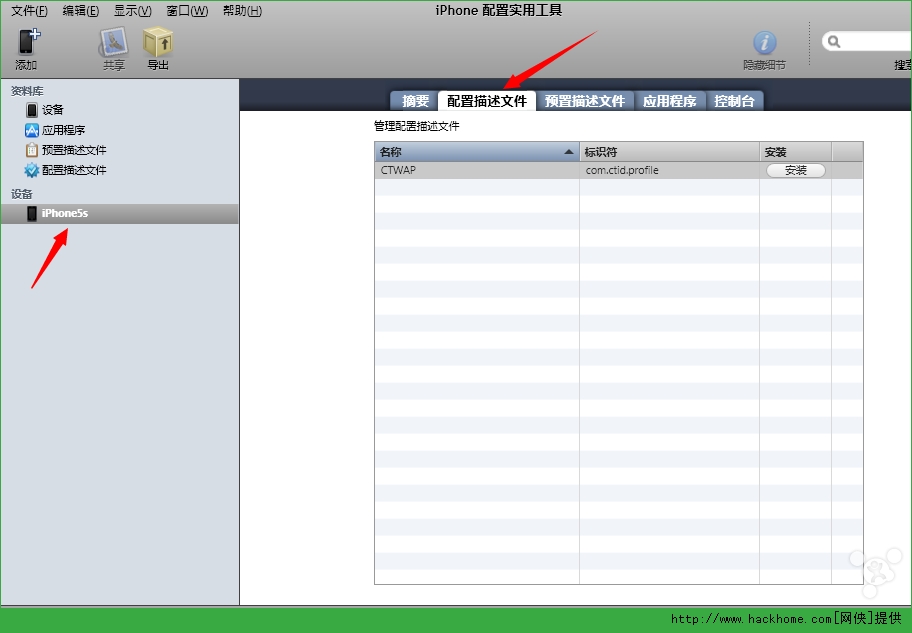Click the 标识符 column header
The width and height of the screenshot is (912, 633).
[x=669, y=152]
